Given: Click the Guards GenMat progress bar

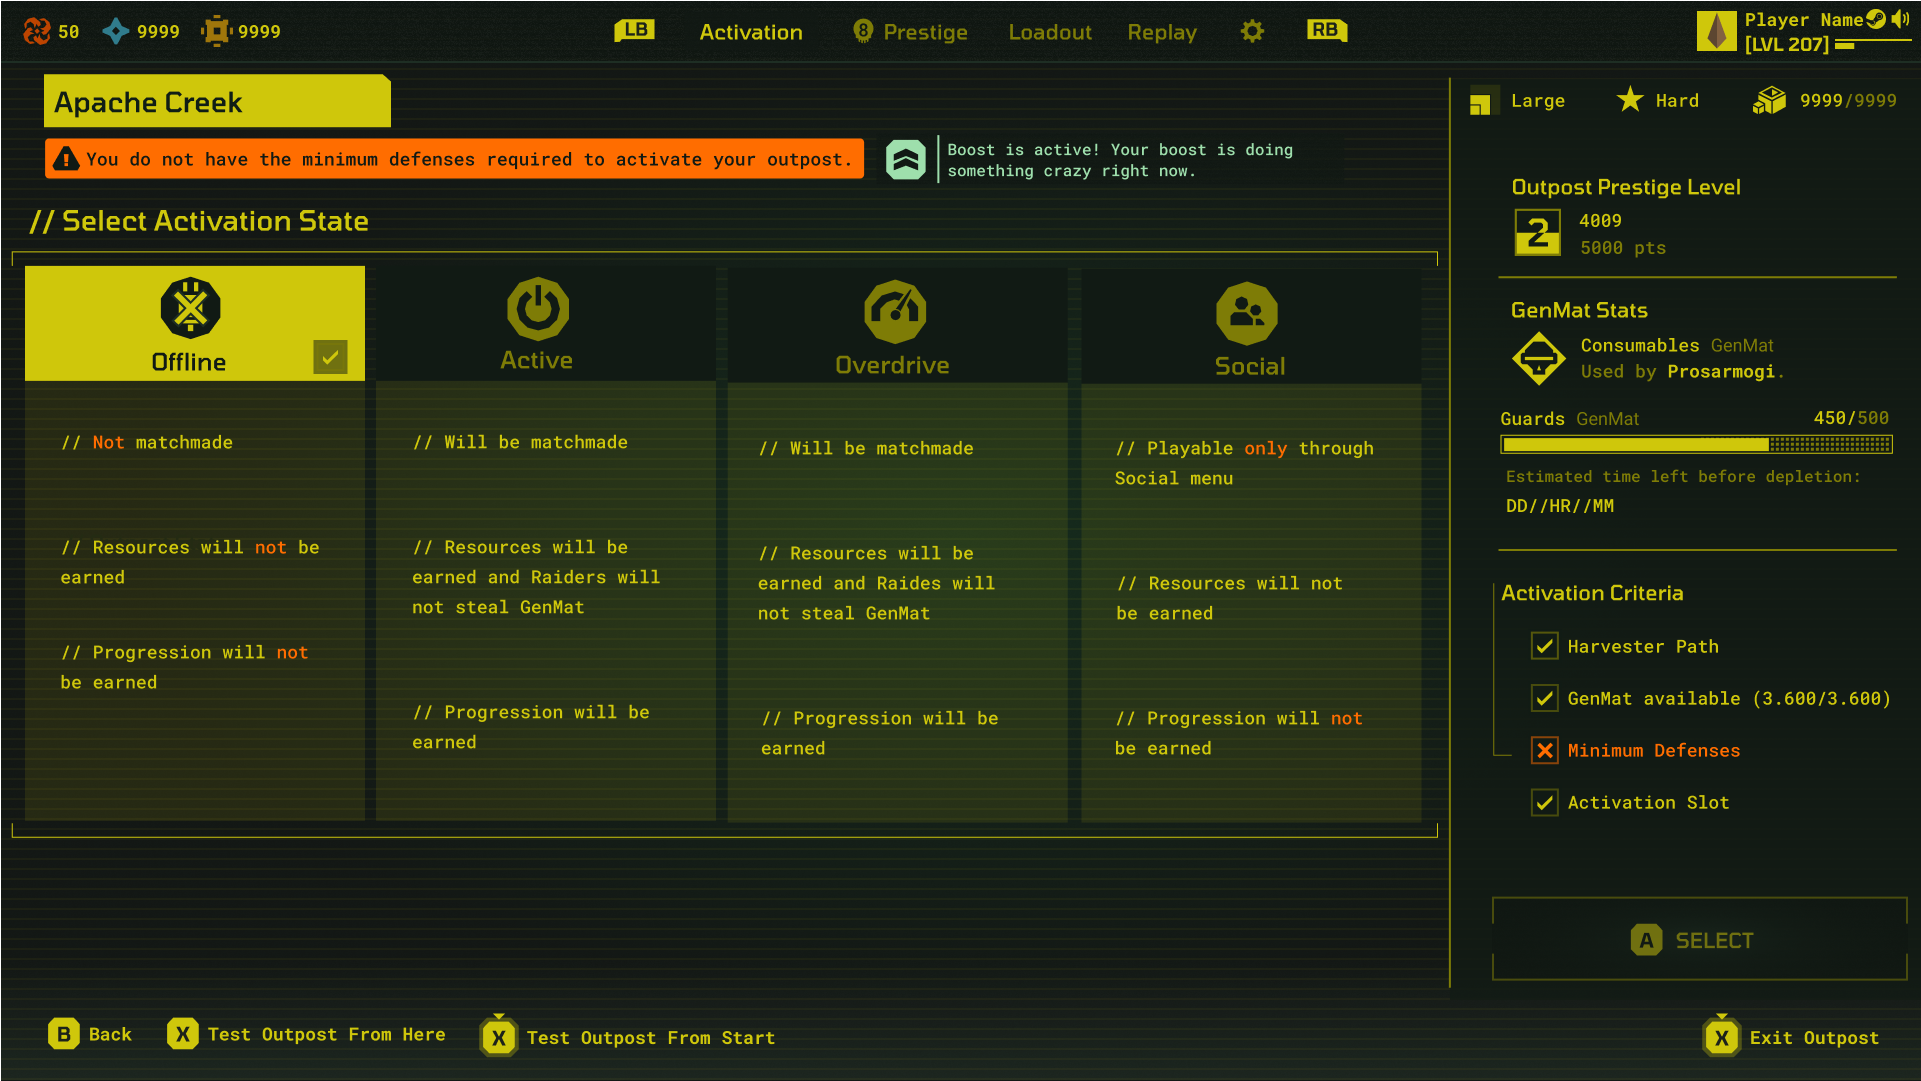Looking at the screenshot, I should (x=1696, y=444).
